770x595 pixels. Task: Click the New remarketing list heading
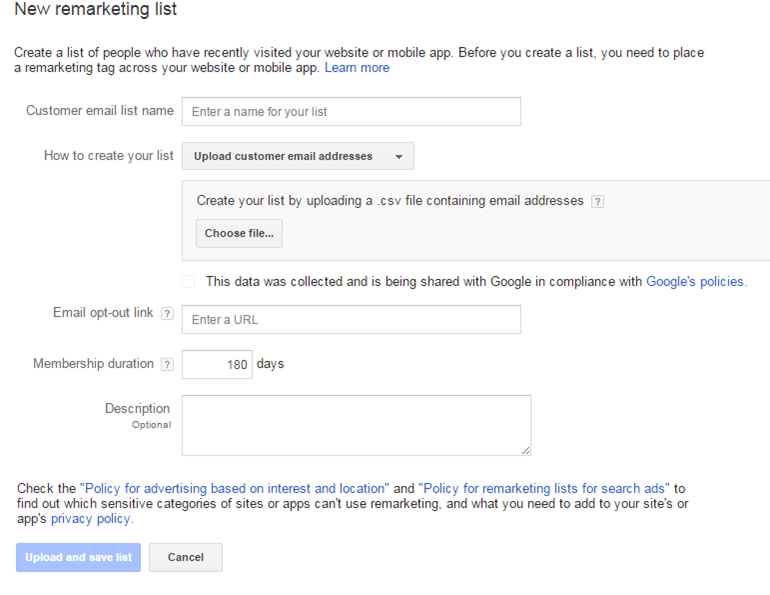point(95,10)
